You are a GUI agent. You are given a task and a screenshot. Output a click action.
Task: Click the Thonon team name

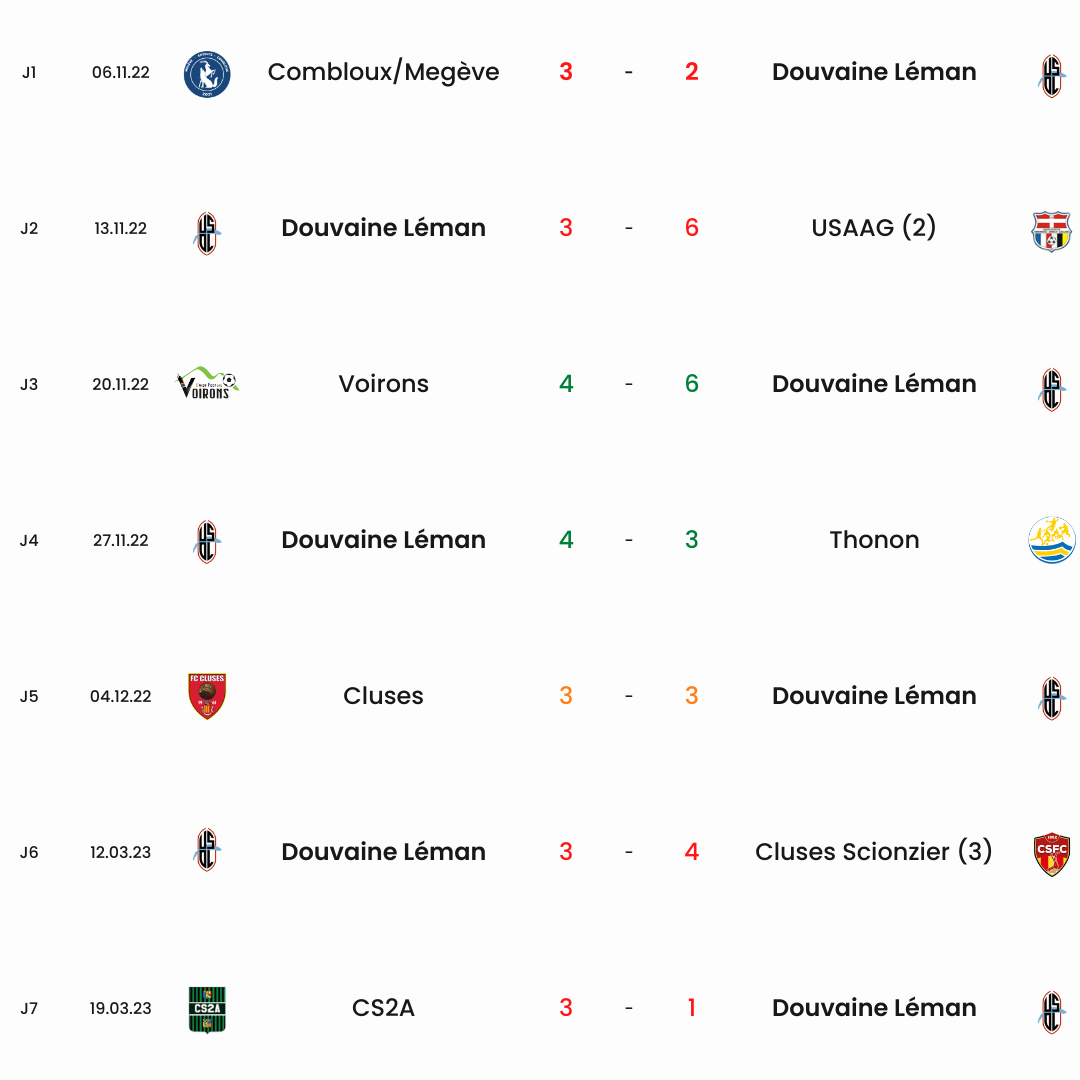click(874, 540)
